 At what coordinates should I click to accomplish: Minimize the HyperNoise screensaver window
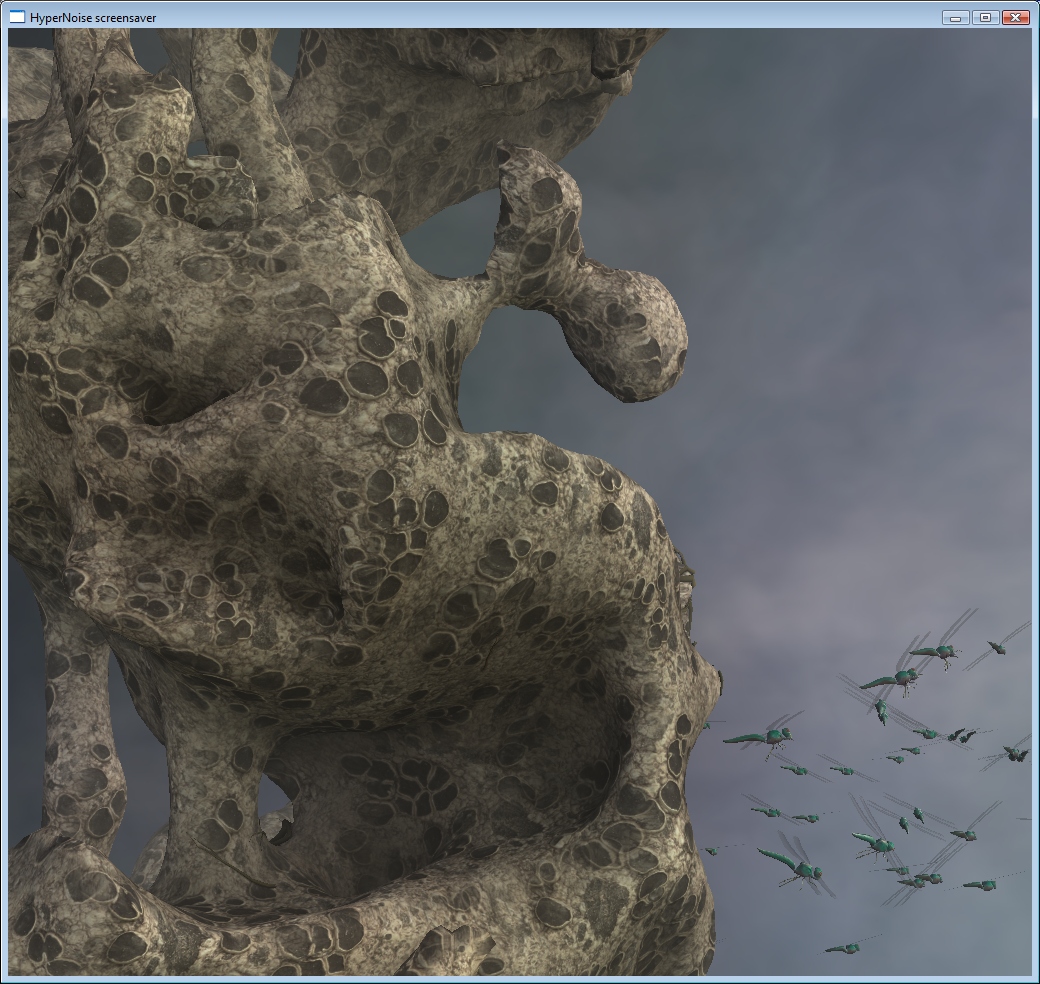coord(956,17)
